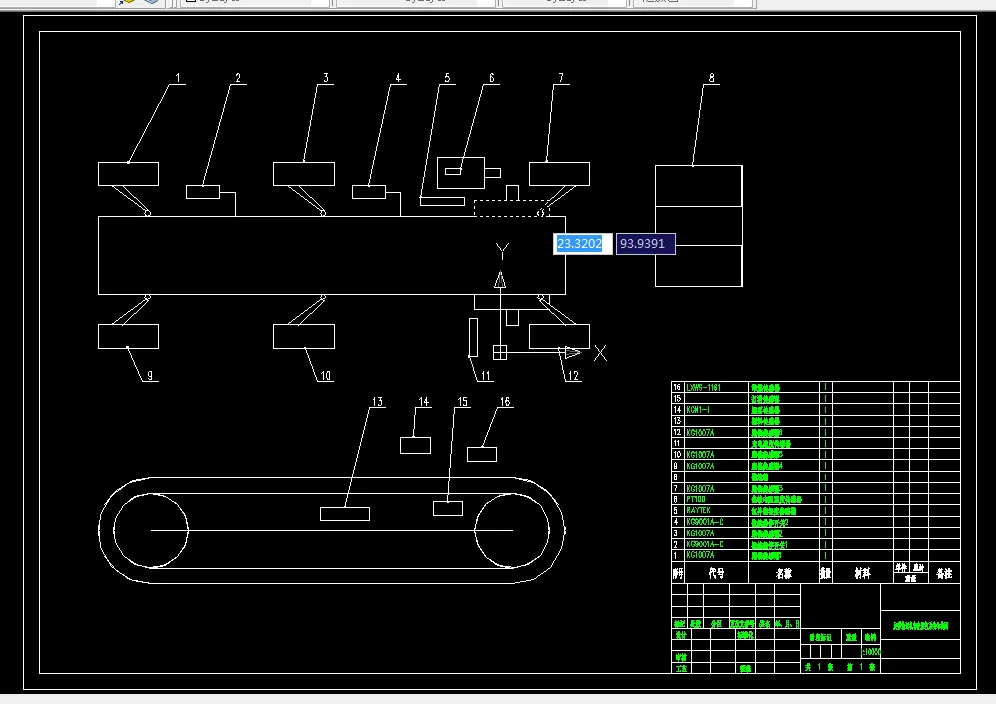Image resolution: width=996 pixels, height=704 pixels.
Task: Select callout number 1 in the drawing
Action: click(178, 78)
